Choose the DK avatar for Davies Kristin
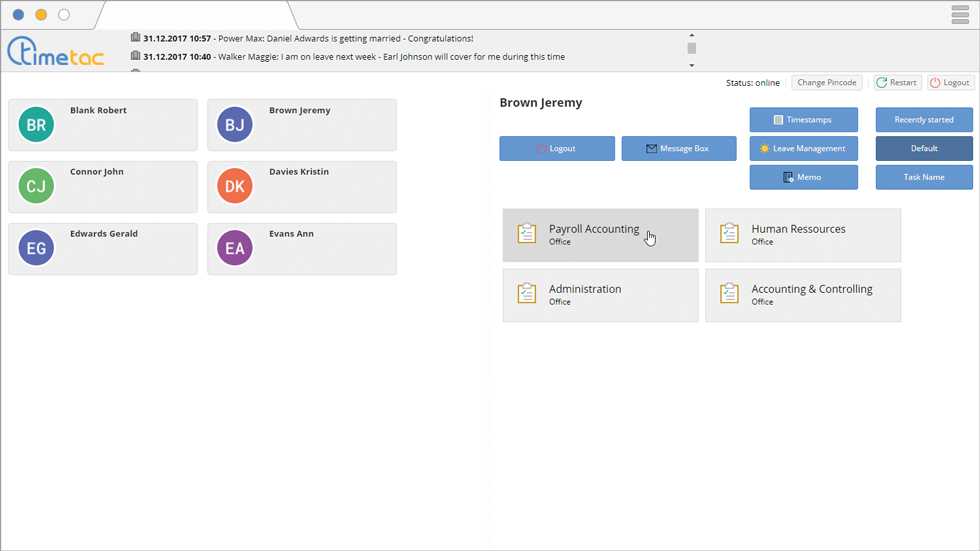Image resolution: width=980 pixels, height=551 pixels. [x=235, y=186]
